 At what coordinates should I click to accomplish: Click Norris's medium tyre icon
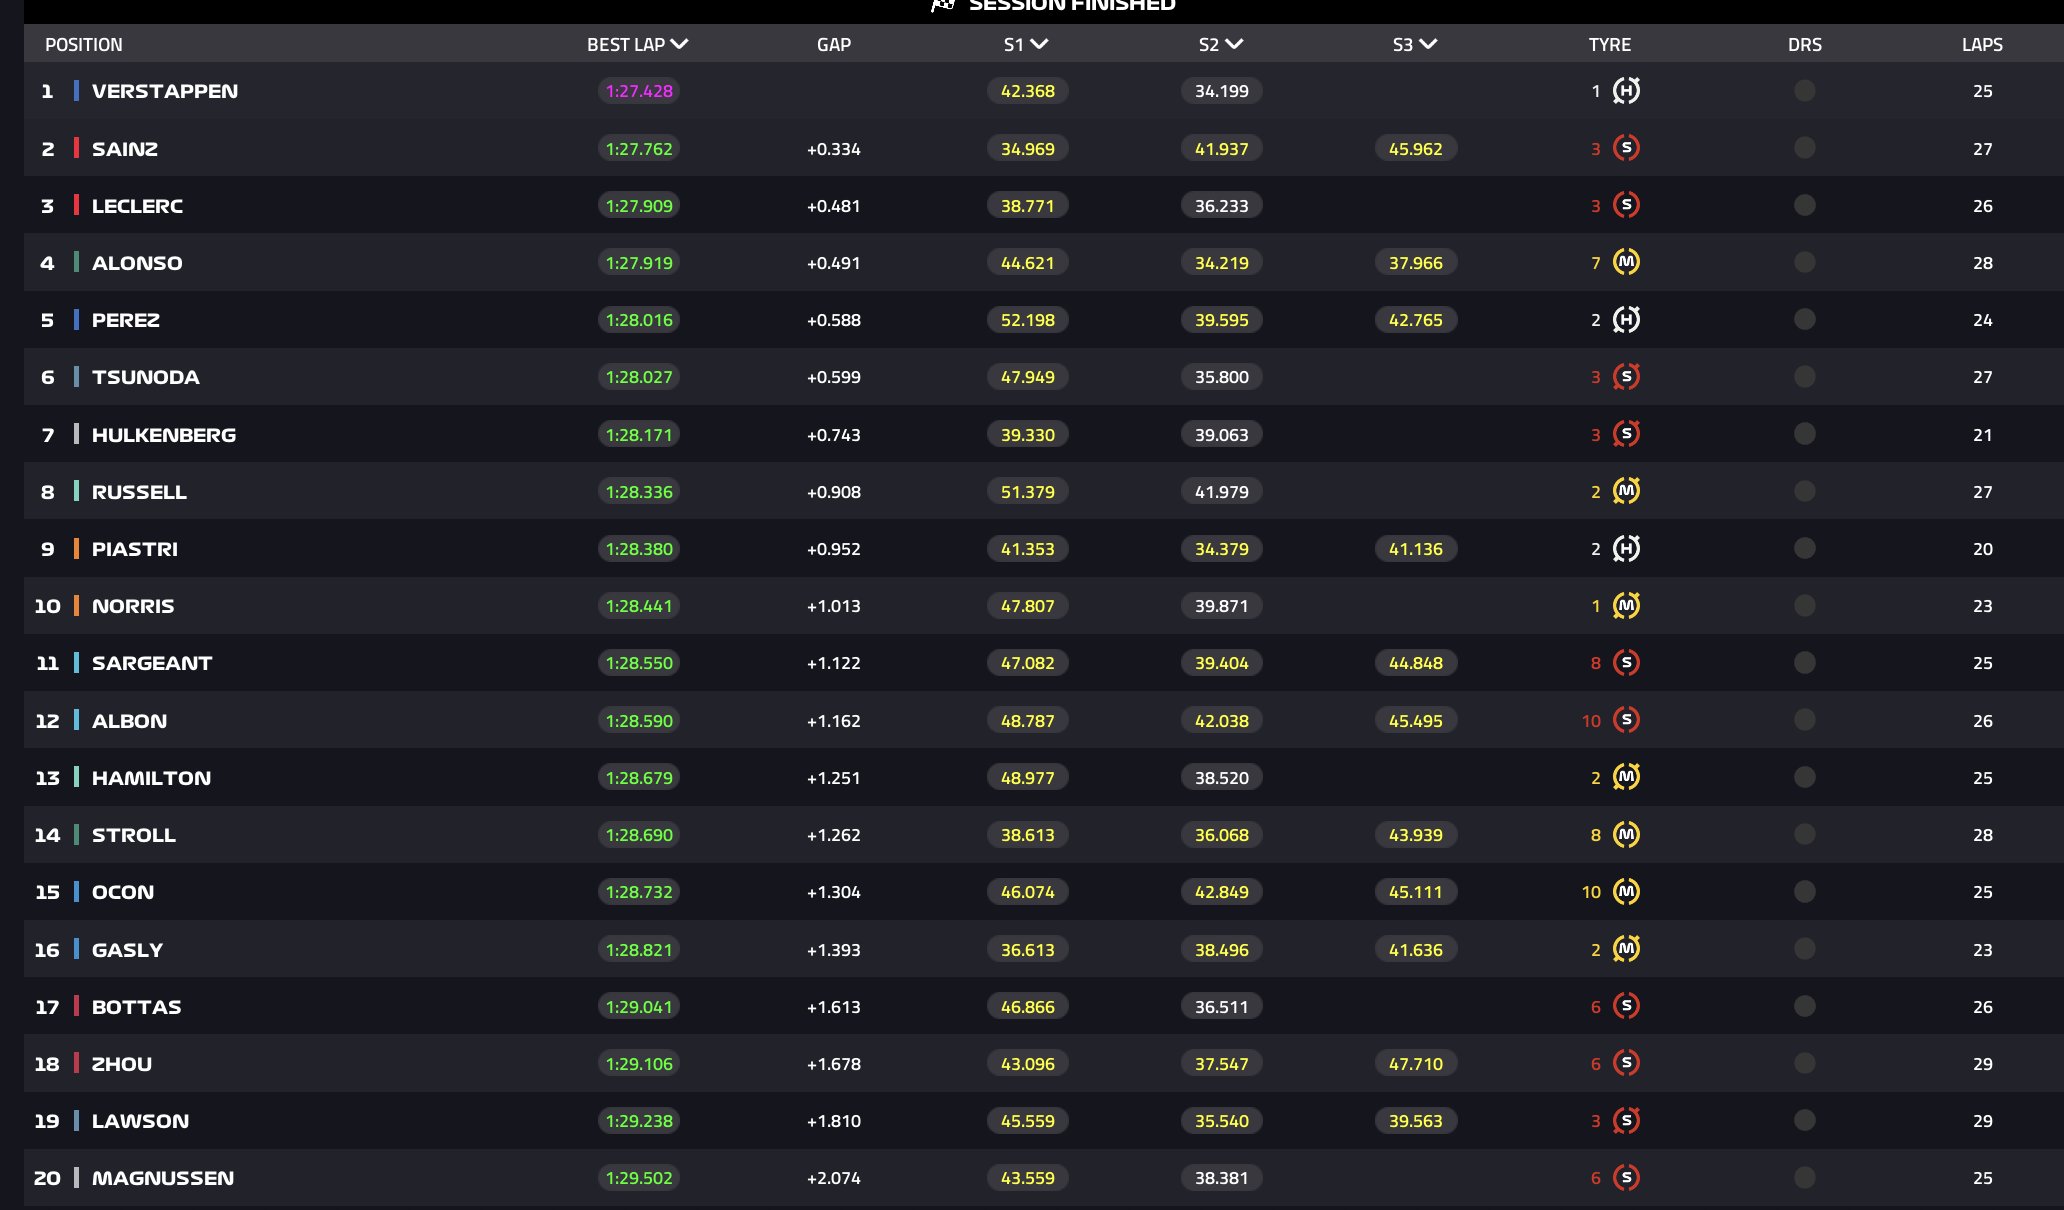1626,606
